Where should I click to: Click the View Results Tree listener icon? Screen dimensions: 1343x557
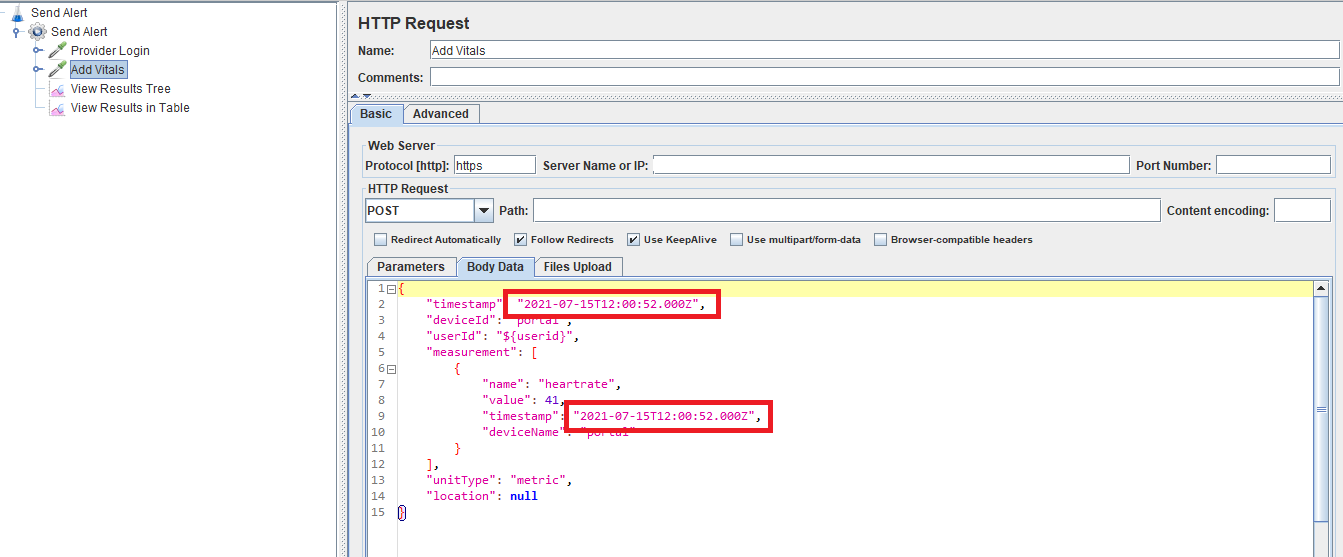click(57, 89)
